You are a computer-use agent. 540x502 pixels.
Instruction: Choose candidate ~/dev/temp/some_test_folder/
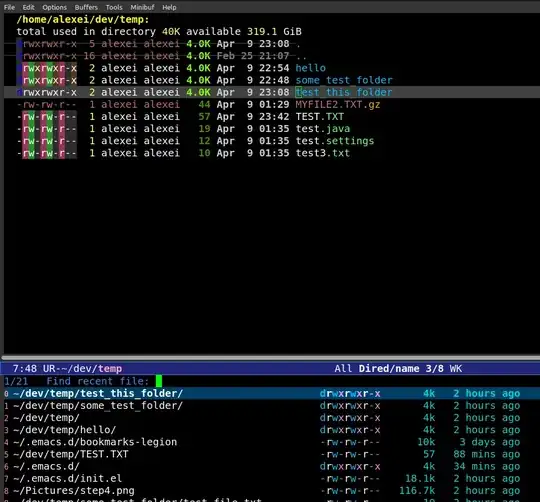point(98,406)
